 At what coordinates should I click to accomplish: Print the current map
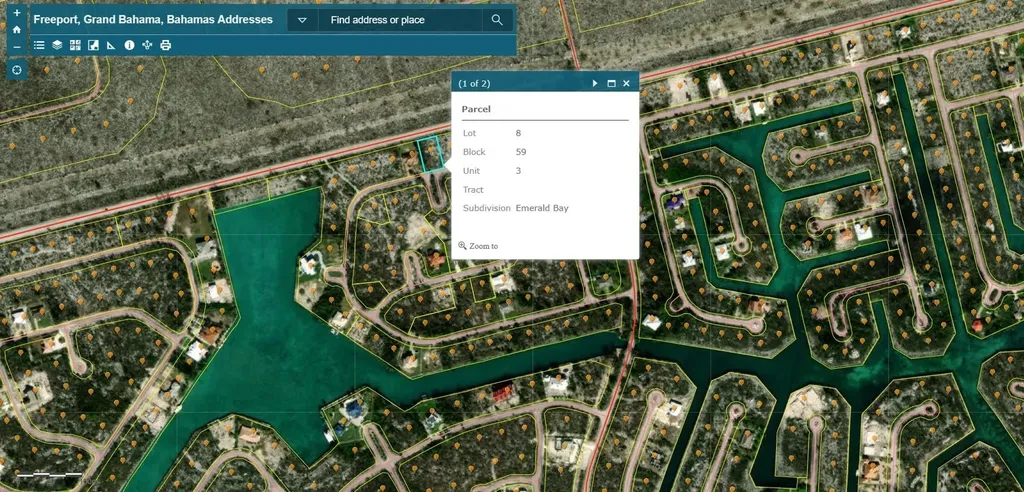[165, 45]
